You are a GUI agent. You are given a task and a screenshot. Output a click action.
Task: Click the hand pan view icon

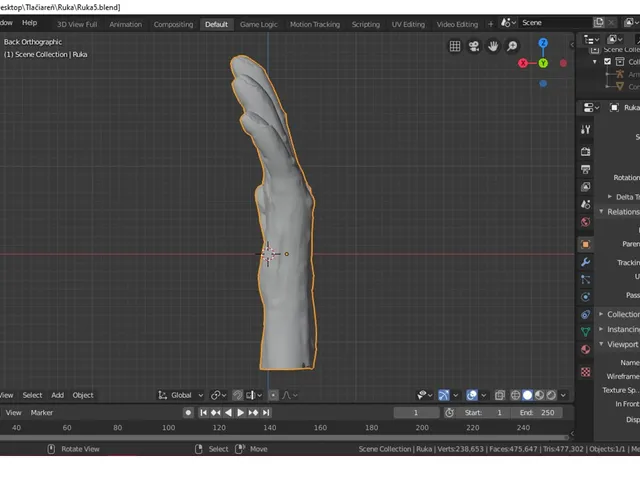pos(493,46)
